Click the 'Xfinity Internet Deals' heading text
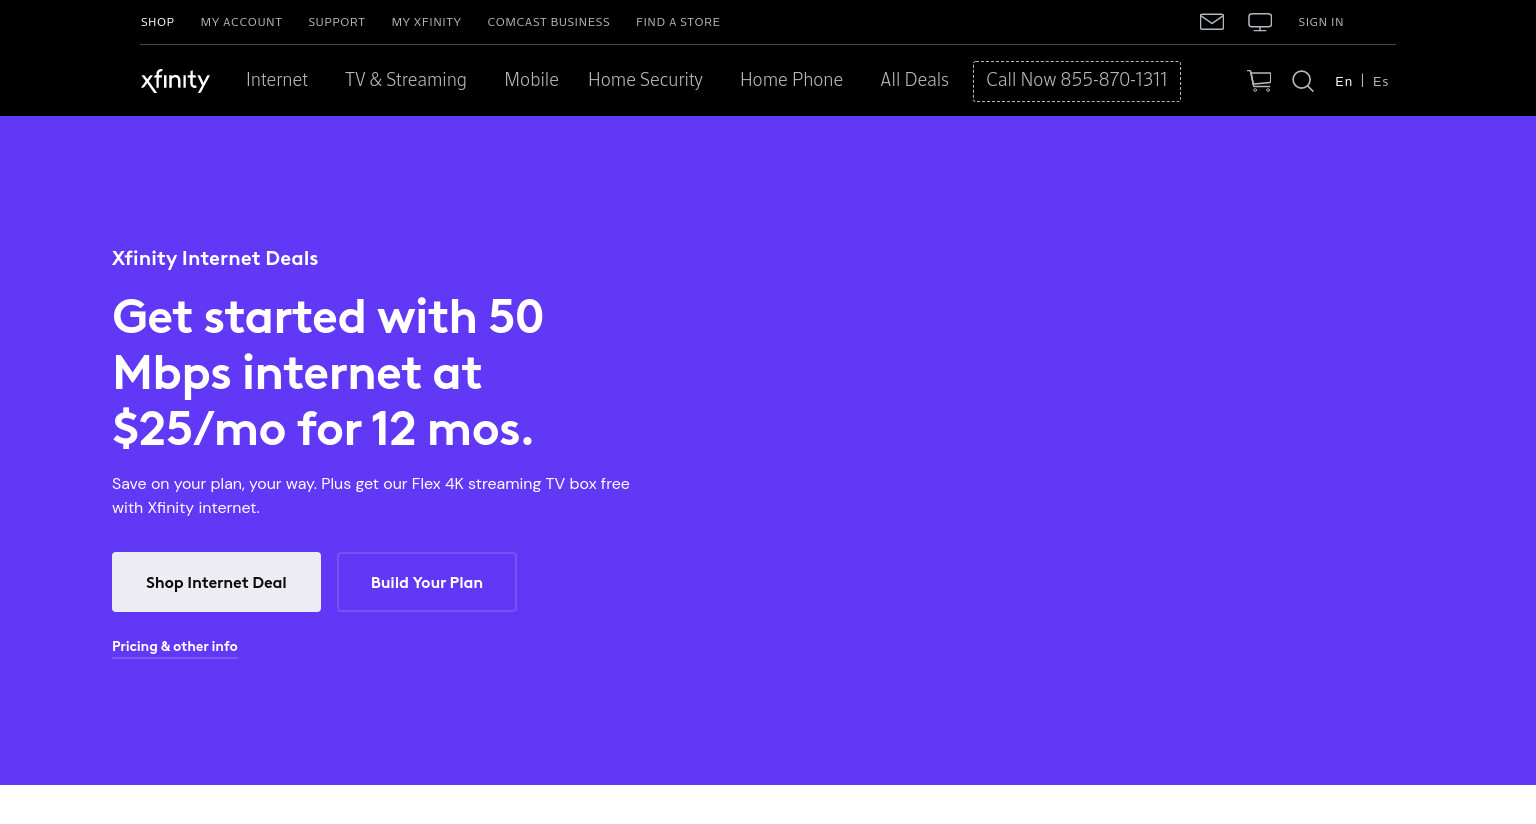 [x=215, y=258]
